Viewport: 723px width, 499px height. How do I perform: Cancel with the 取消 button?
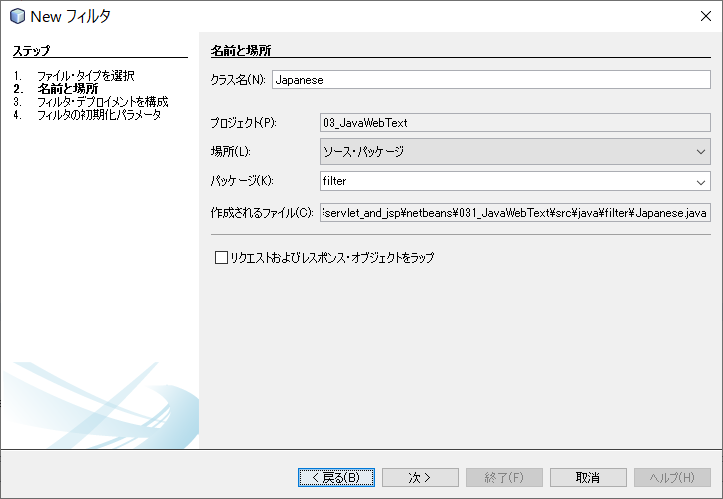(x=588, y=477)
